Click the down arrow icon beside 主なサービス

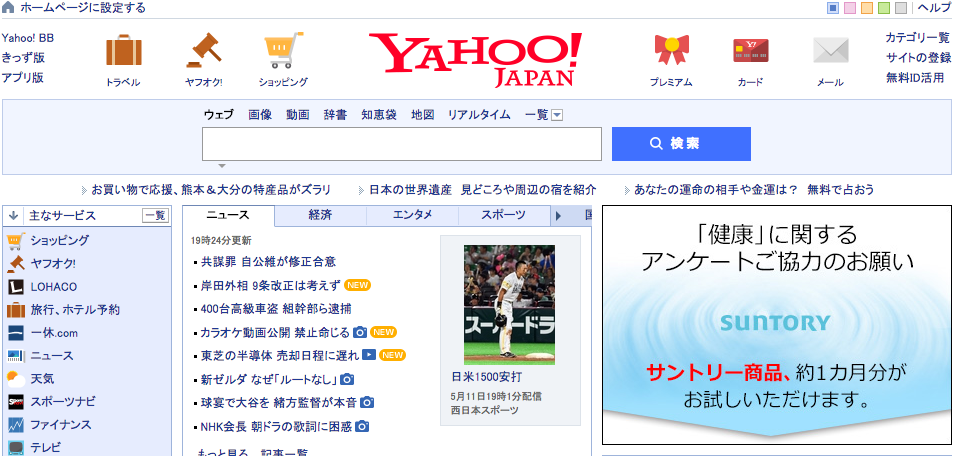[13, 216]
